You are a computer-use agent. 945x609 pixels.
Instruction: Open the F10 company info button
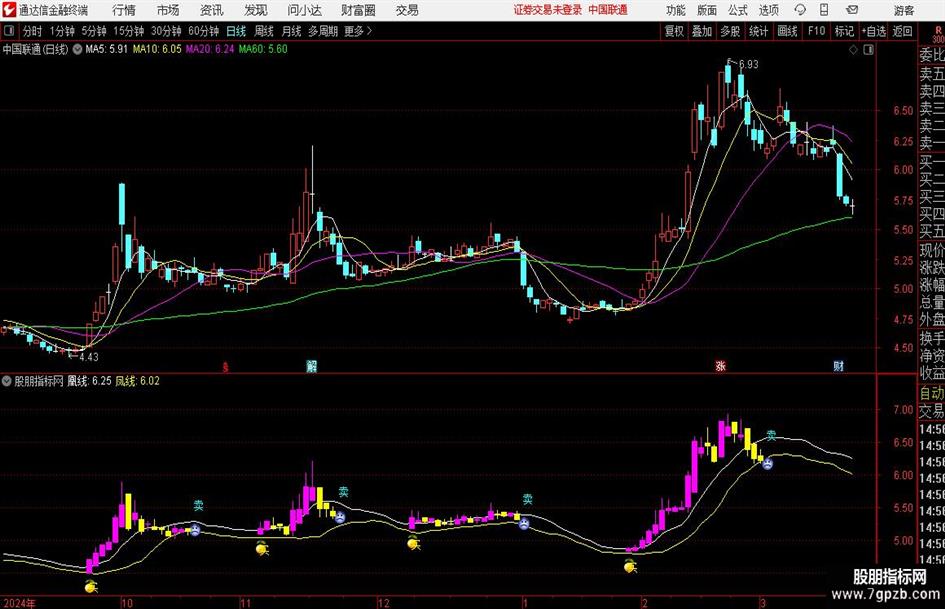click(817, 31)
